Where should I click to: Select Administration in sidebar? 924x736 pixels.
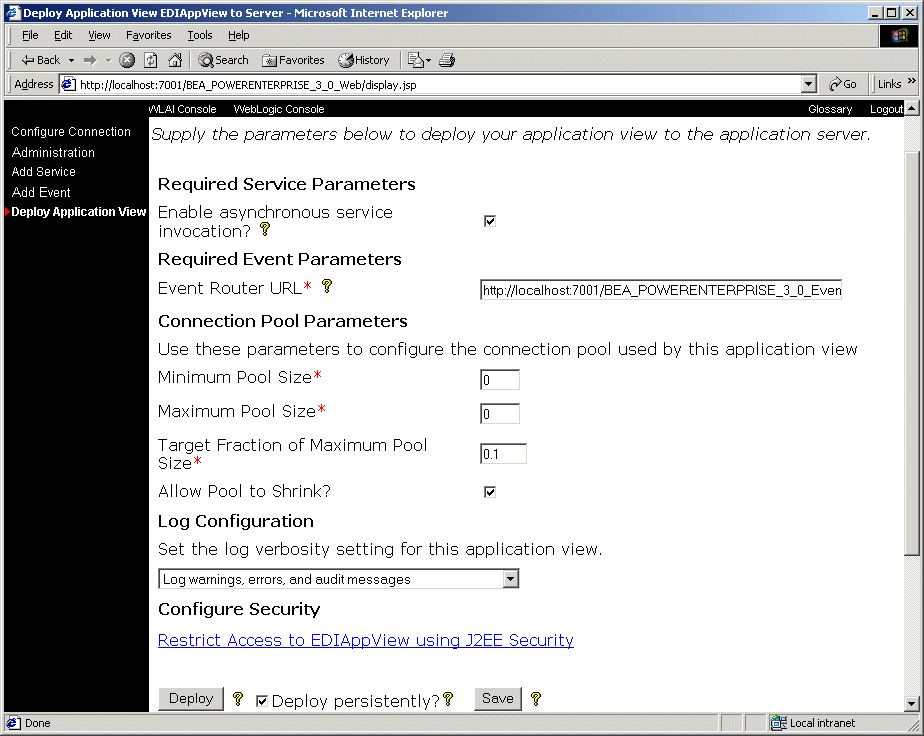[x=53, y=152]
